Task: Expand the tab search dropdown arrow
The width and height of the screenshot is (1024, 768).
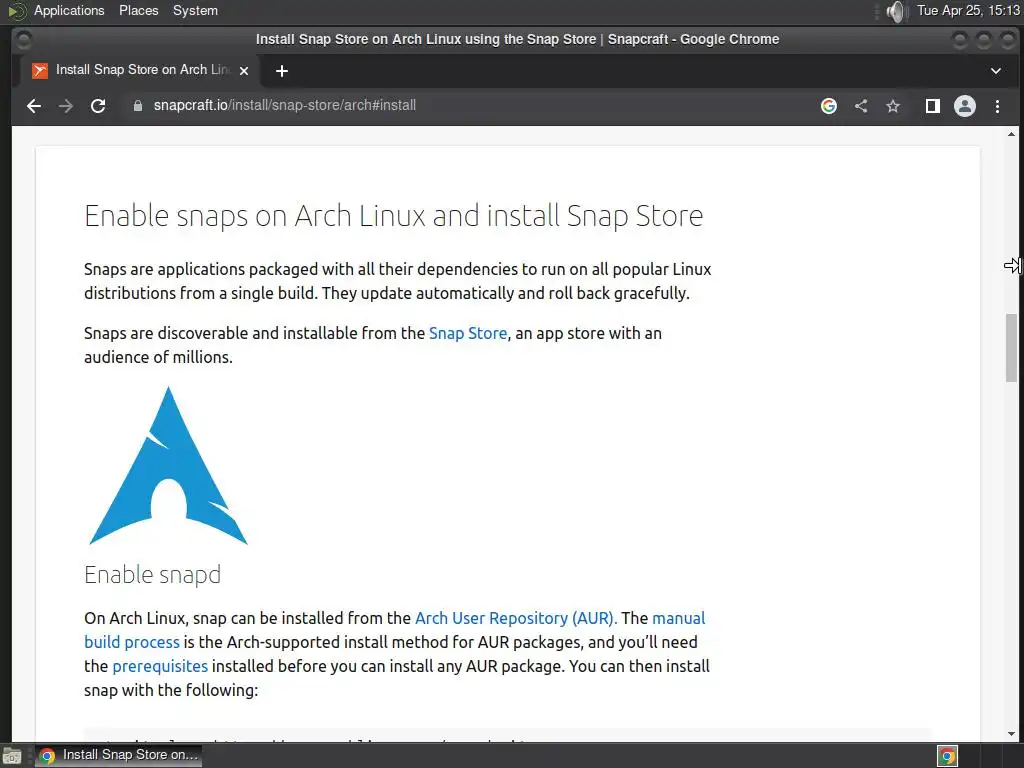Action: click(996, 71)
